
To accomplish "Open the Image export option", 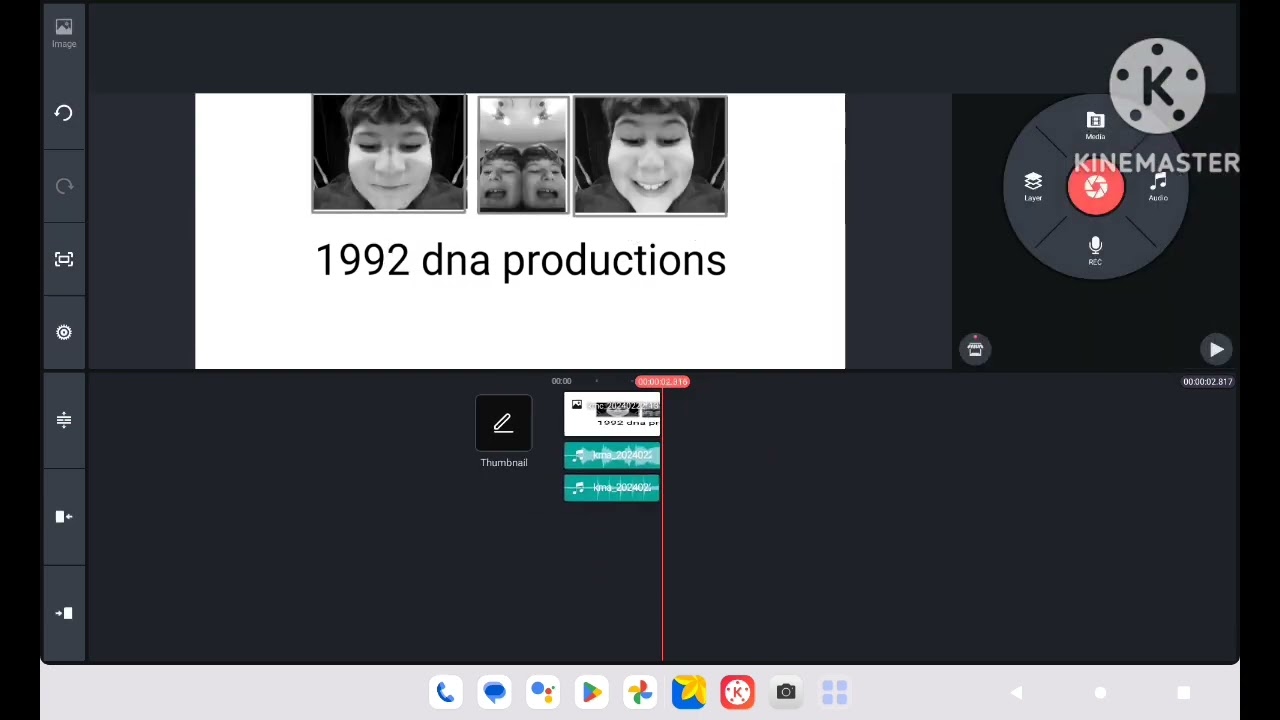I will point(64,32).
